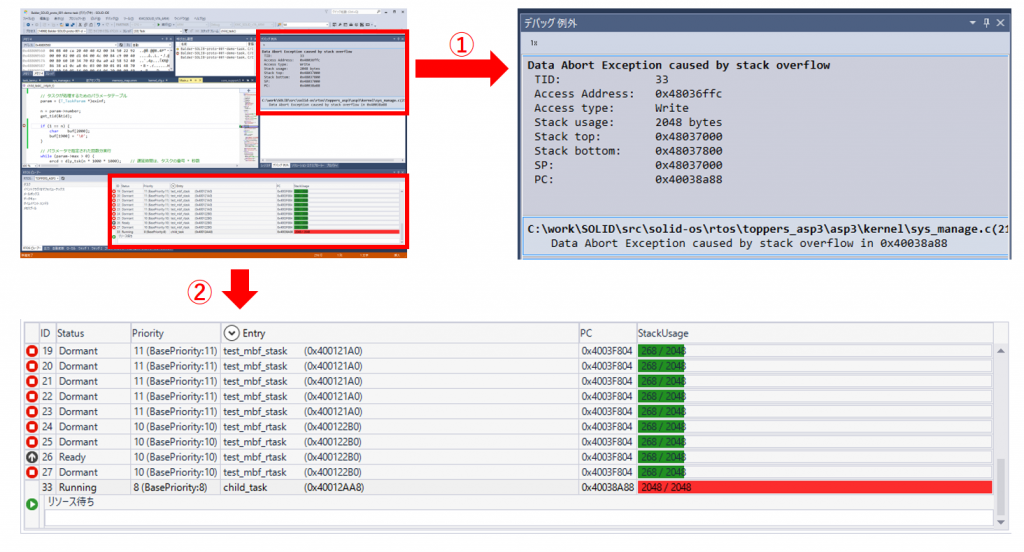
Task: Click the Dormant status icon for task 19
Action: click(31, 351)
